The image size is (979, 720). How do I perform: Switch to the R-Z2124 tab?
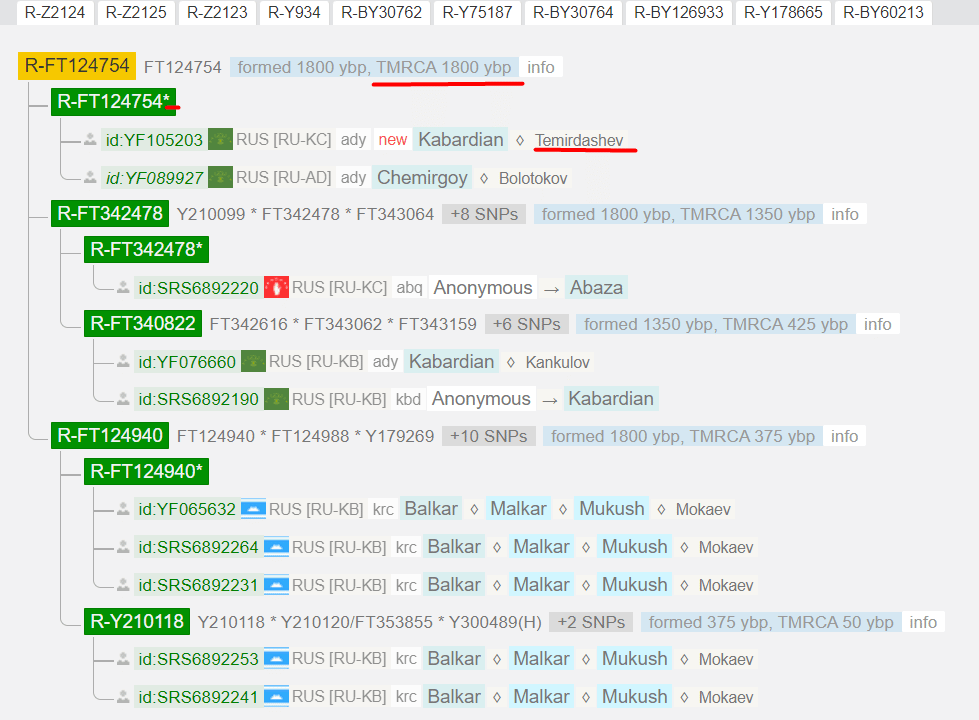pyautogui.click(x=55, y=12)
